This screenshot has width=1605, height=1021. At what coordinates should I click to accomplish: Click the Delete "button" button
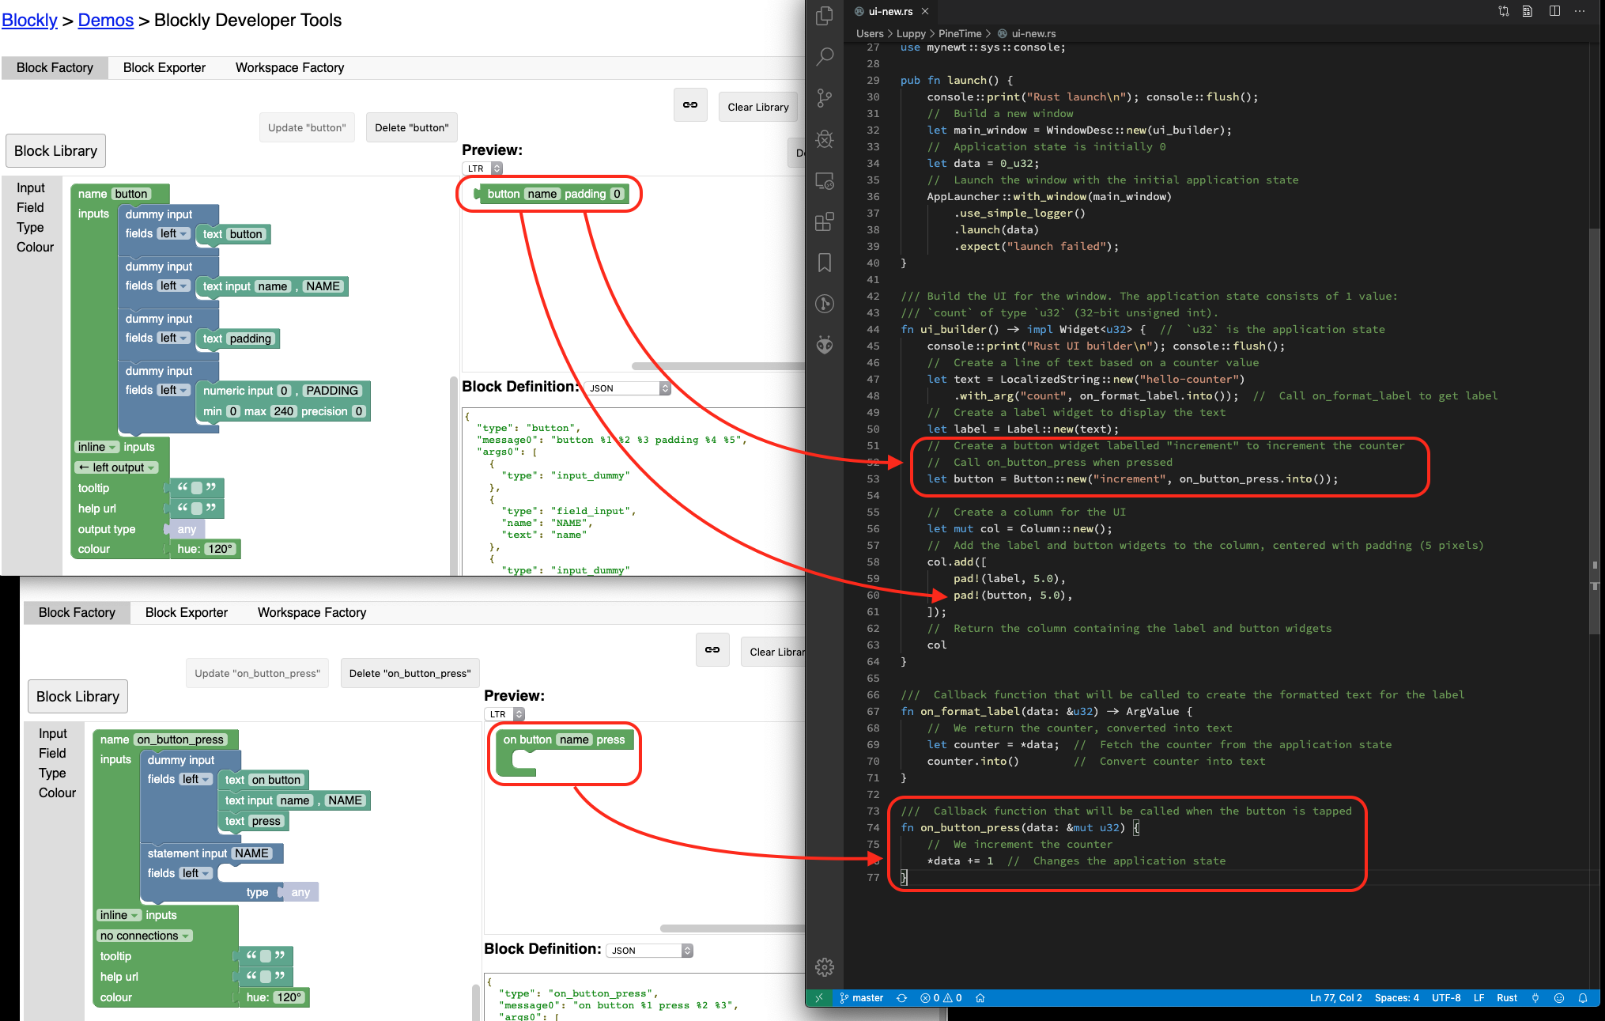411,128
